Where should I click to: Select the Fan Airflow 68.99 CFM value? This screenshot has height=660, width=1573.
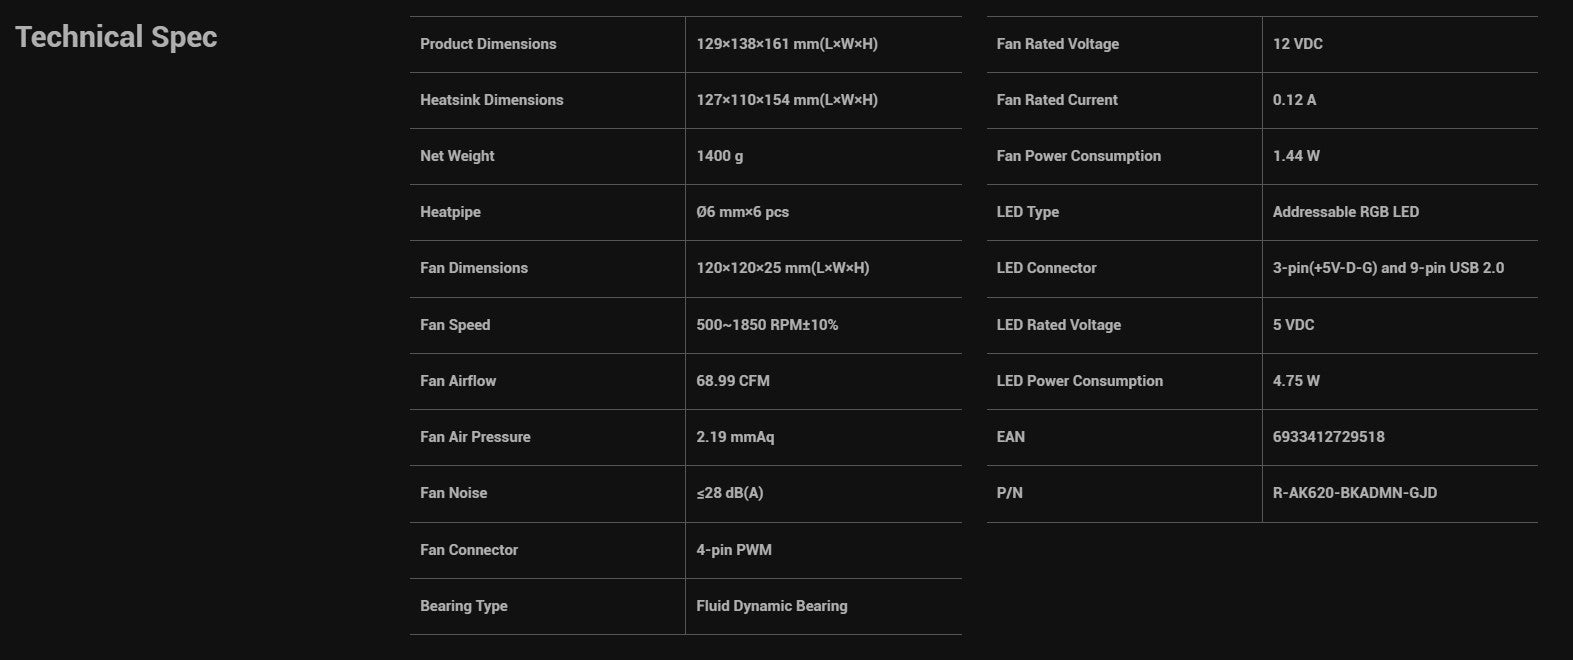click(x=733, y=381)
